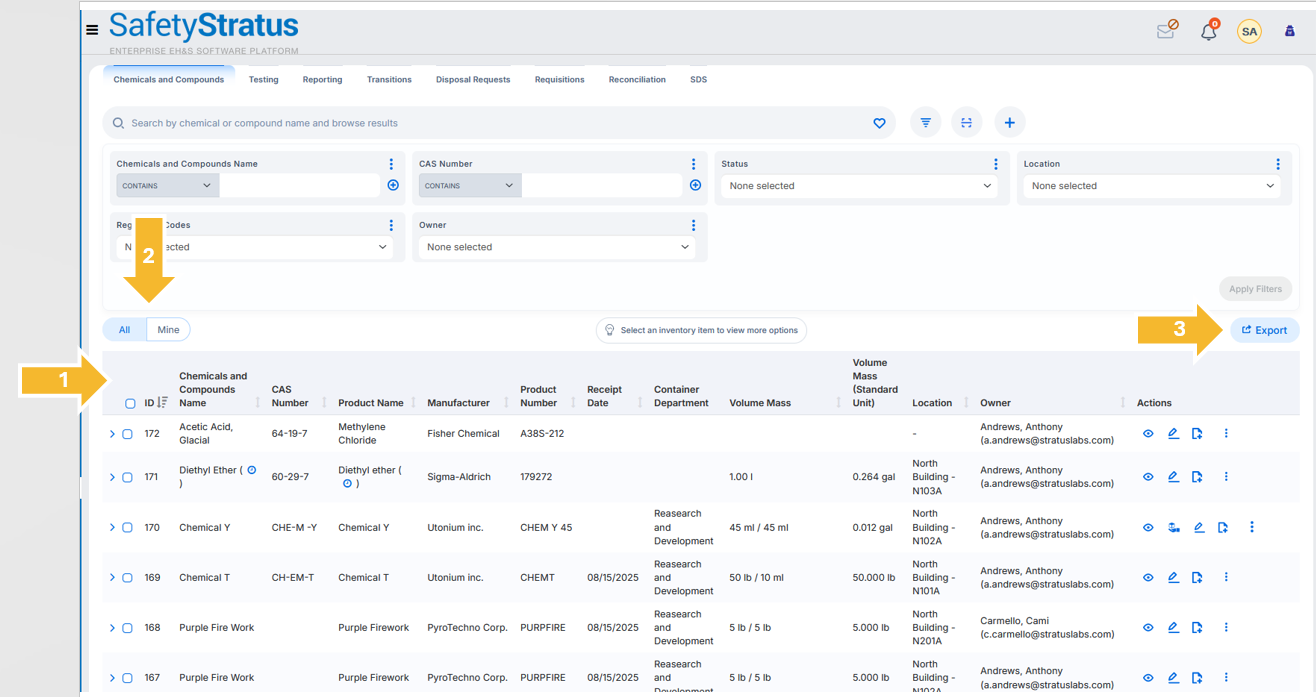The width and height of the screenshot is (1316, 697).
Task: Open the hamburger navigation menu
Action: point(92,30)
